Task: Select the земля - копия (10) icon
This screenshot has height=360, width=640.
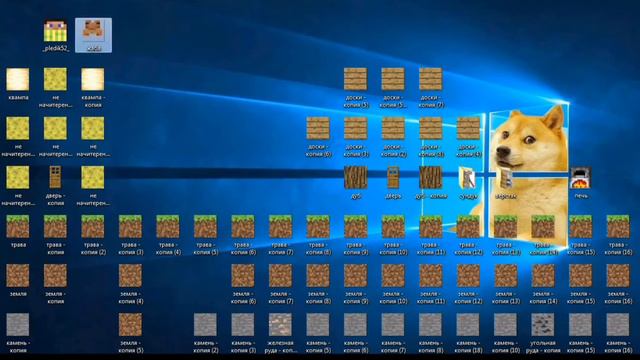Action: tap(393, 275)
